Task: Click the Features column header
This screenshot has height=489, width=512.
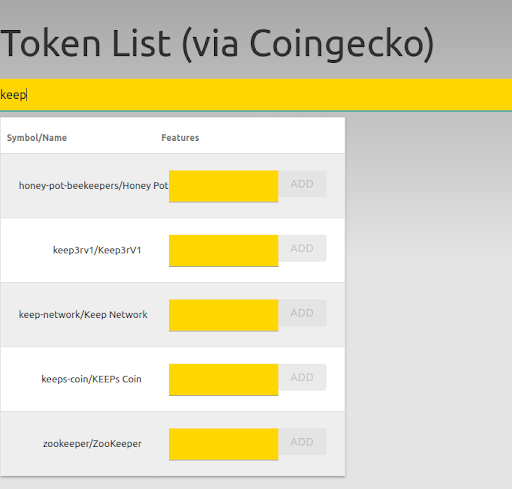Action: tap(180, 138)
